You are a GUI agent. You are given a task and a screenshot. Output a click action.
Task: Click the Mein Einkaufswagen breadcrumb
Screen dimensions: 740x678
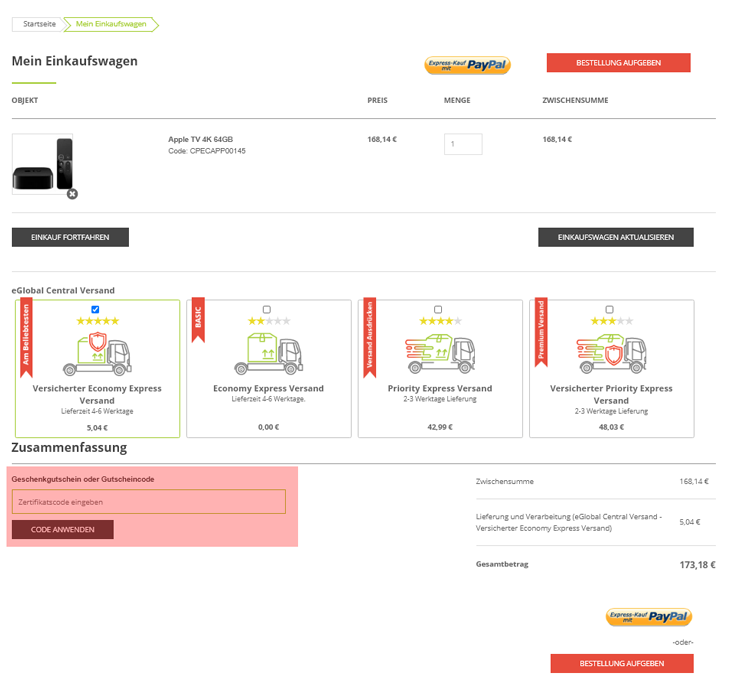tap(111, 24)
